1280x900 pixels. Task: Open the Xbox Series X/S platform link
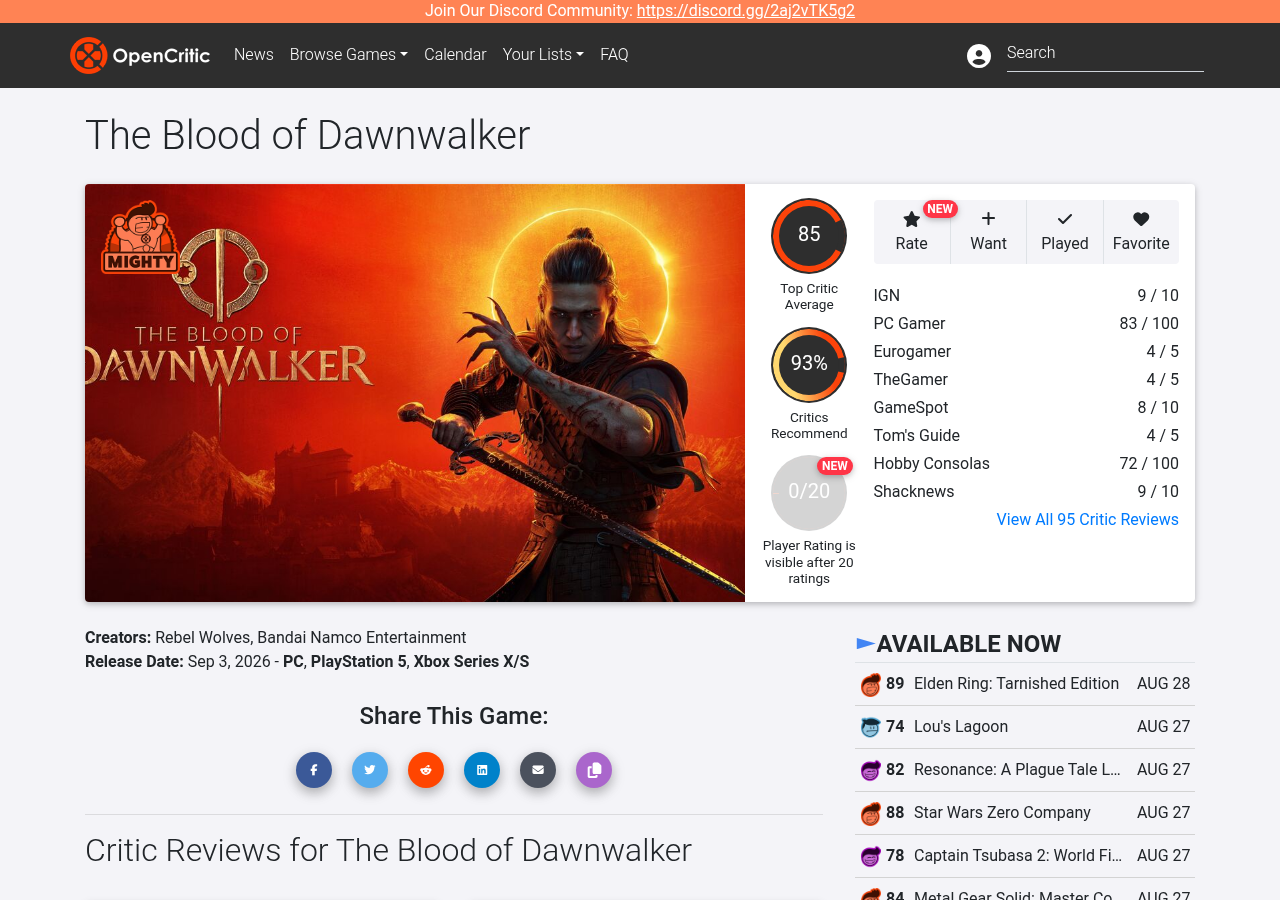coord(472,662)
